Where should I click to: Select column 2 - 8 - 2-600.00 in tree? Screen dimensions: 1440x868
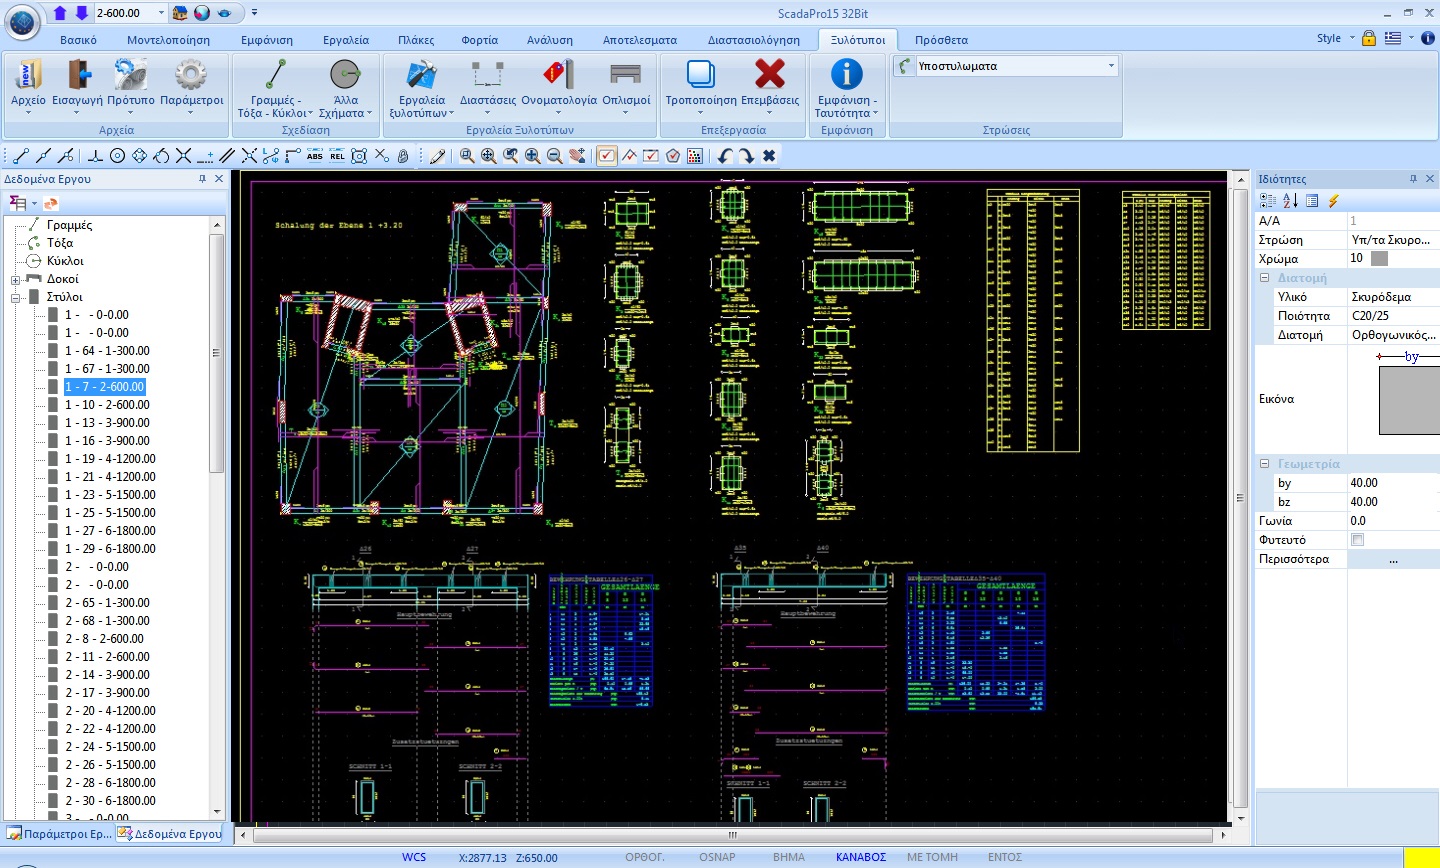pyautogui.click(x=104, y=639)
